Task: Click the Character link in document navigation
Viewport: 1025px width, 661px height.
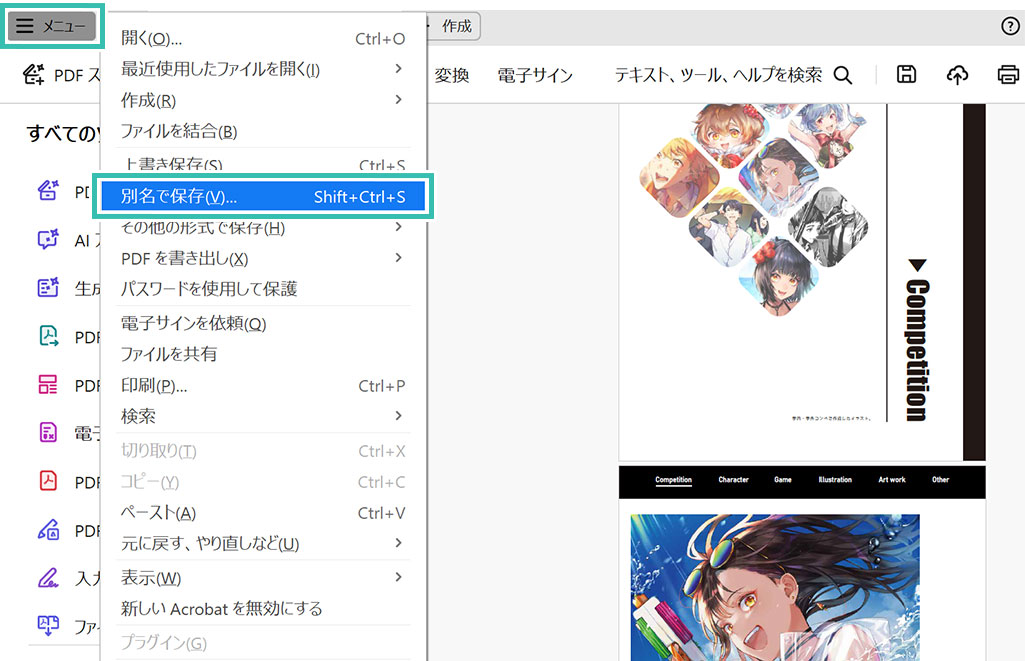Action: pos(733,480)
